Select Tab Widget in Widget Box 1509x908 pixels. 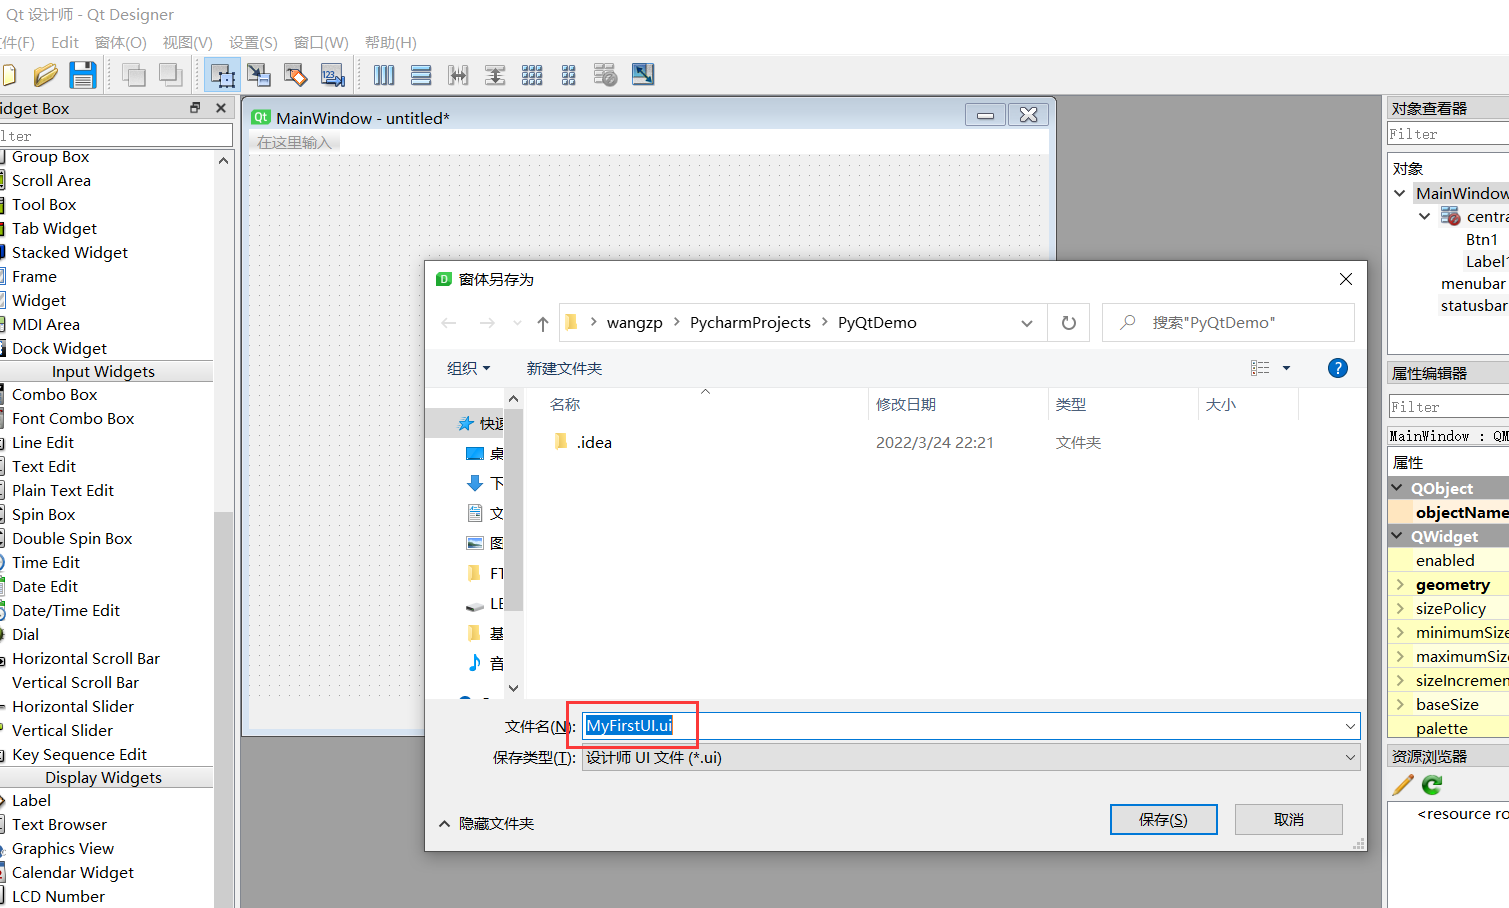[x=55, y=228]
